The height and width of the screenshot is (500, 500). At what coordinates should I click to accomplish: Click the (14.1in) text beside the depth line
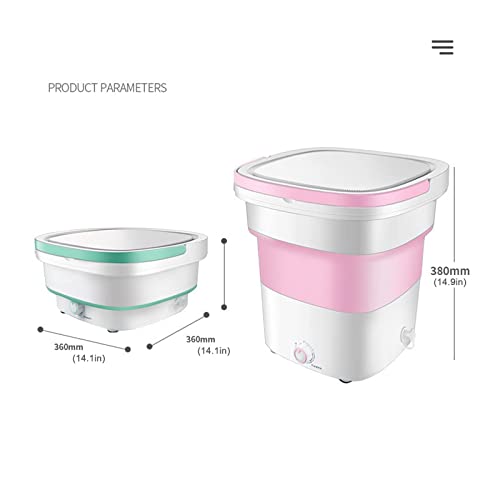pyautogui.click(x=214, y=351)
